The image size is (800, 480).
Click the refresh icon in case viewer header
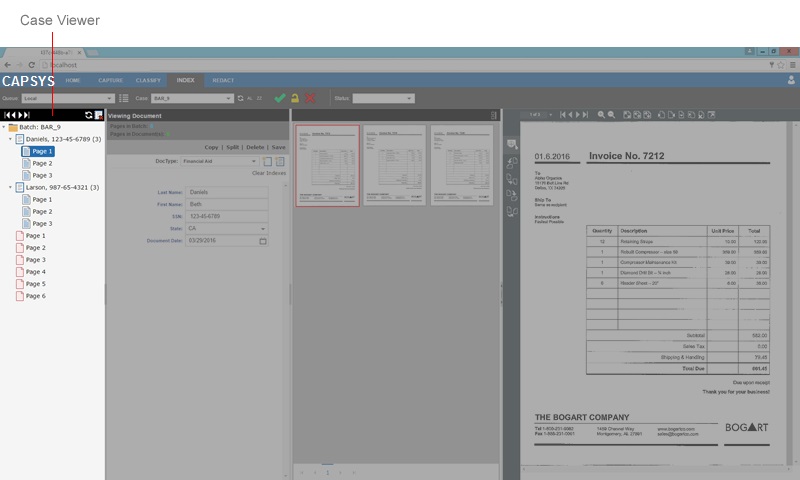[88, 116]
